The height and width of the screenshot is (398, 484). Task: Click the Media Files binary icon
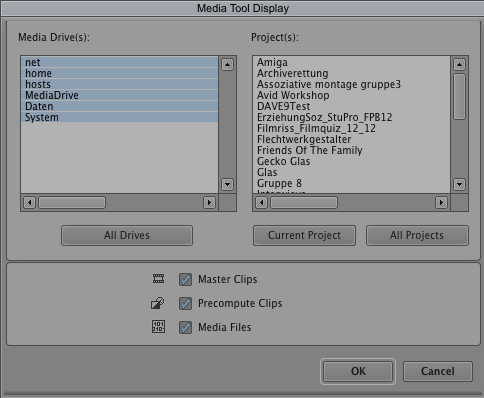158,327
